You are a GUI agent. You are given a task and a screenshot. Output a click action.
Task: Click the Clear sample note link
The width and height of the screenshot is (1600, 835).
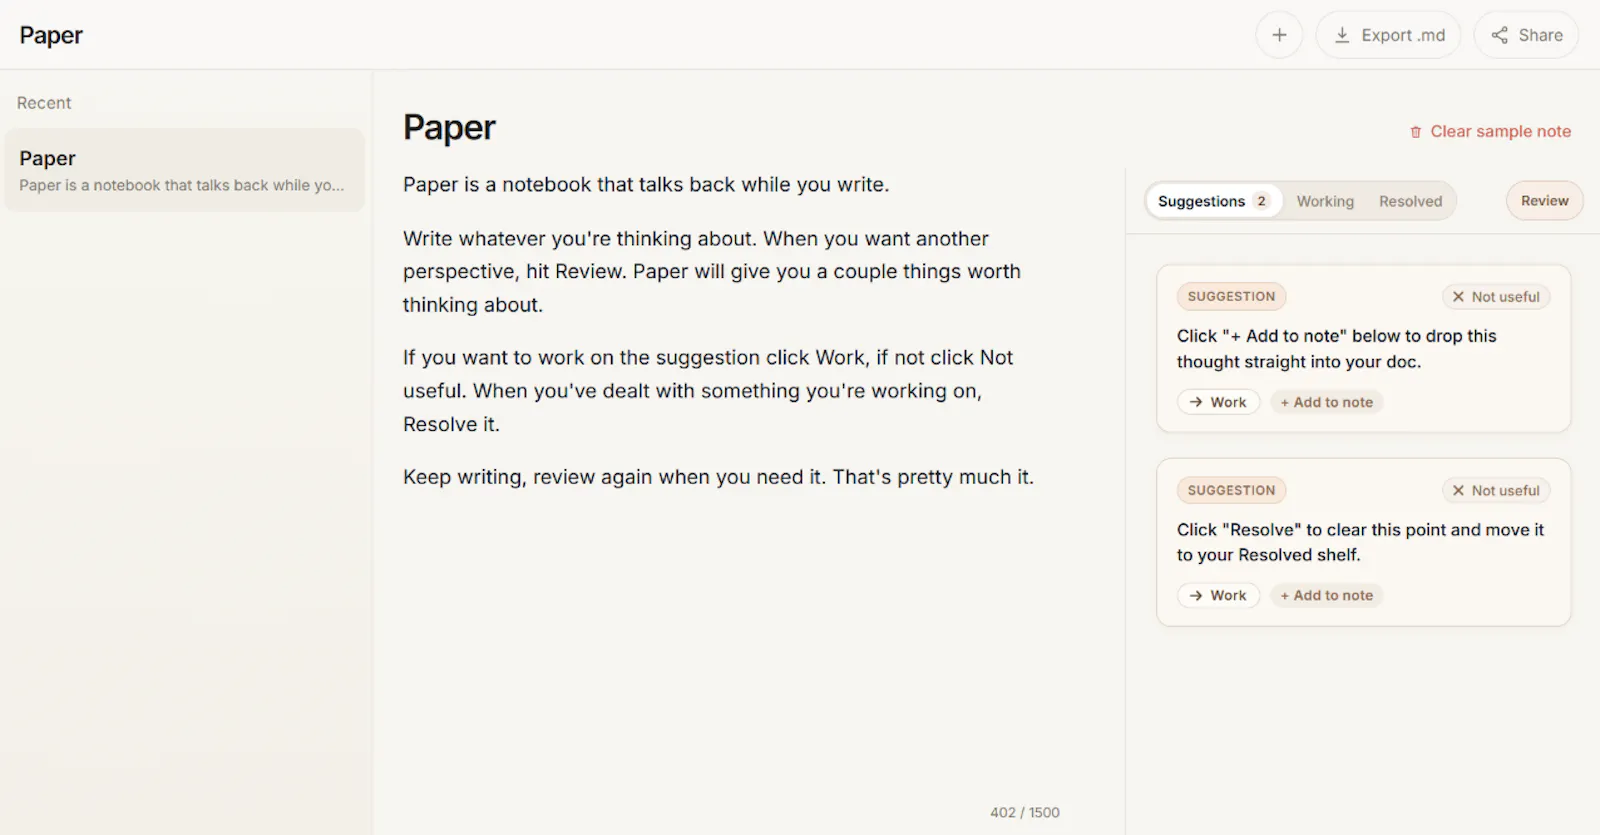1490,132
